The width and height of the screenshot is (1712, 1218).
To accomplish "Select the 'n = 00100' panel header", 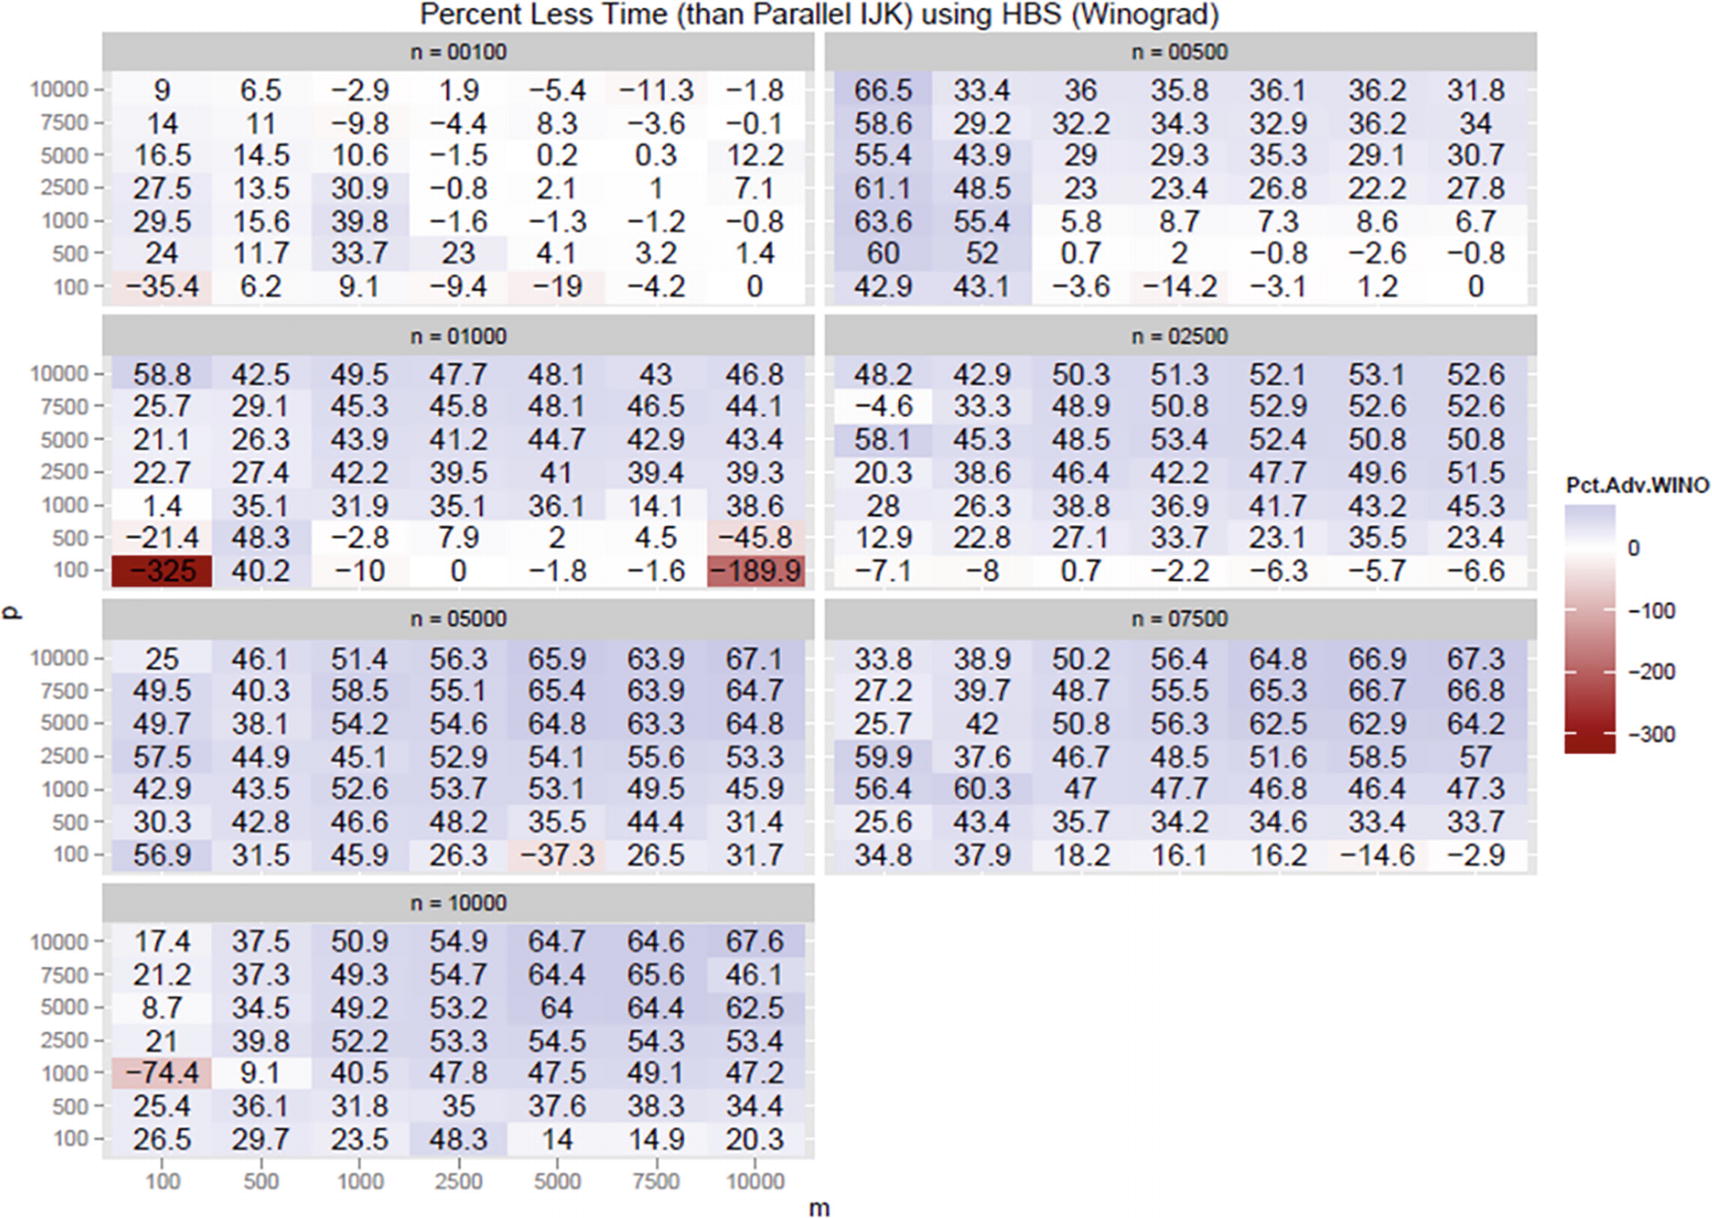I will coord(458,52).
